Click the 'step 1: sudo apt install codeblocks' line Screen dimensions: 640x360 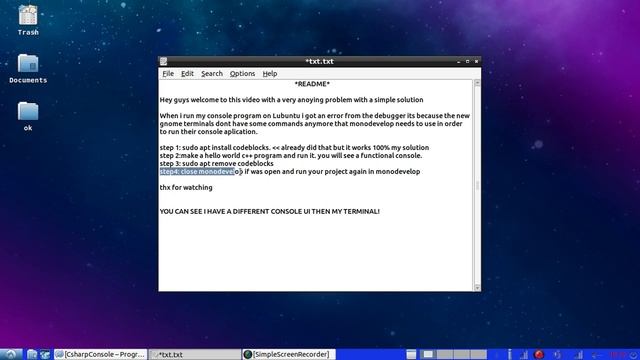tap(294, 147)
